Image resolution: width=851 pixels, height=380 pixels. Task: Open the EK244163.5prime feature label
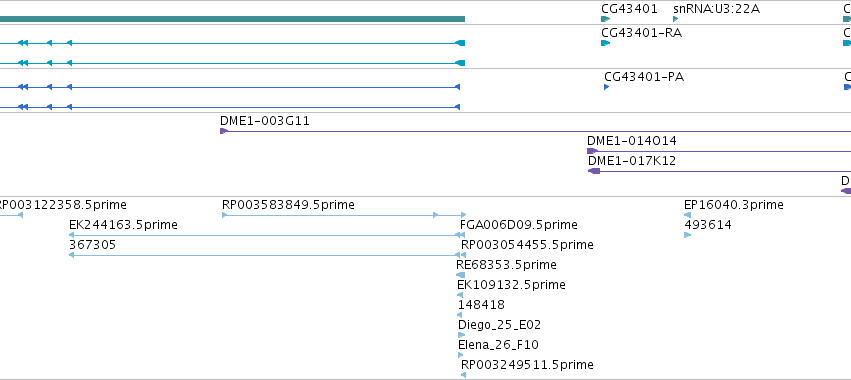(123, 225)
